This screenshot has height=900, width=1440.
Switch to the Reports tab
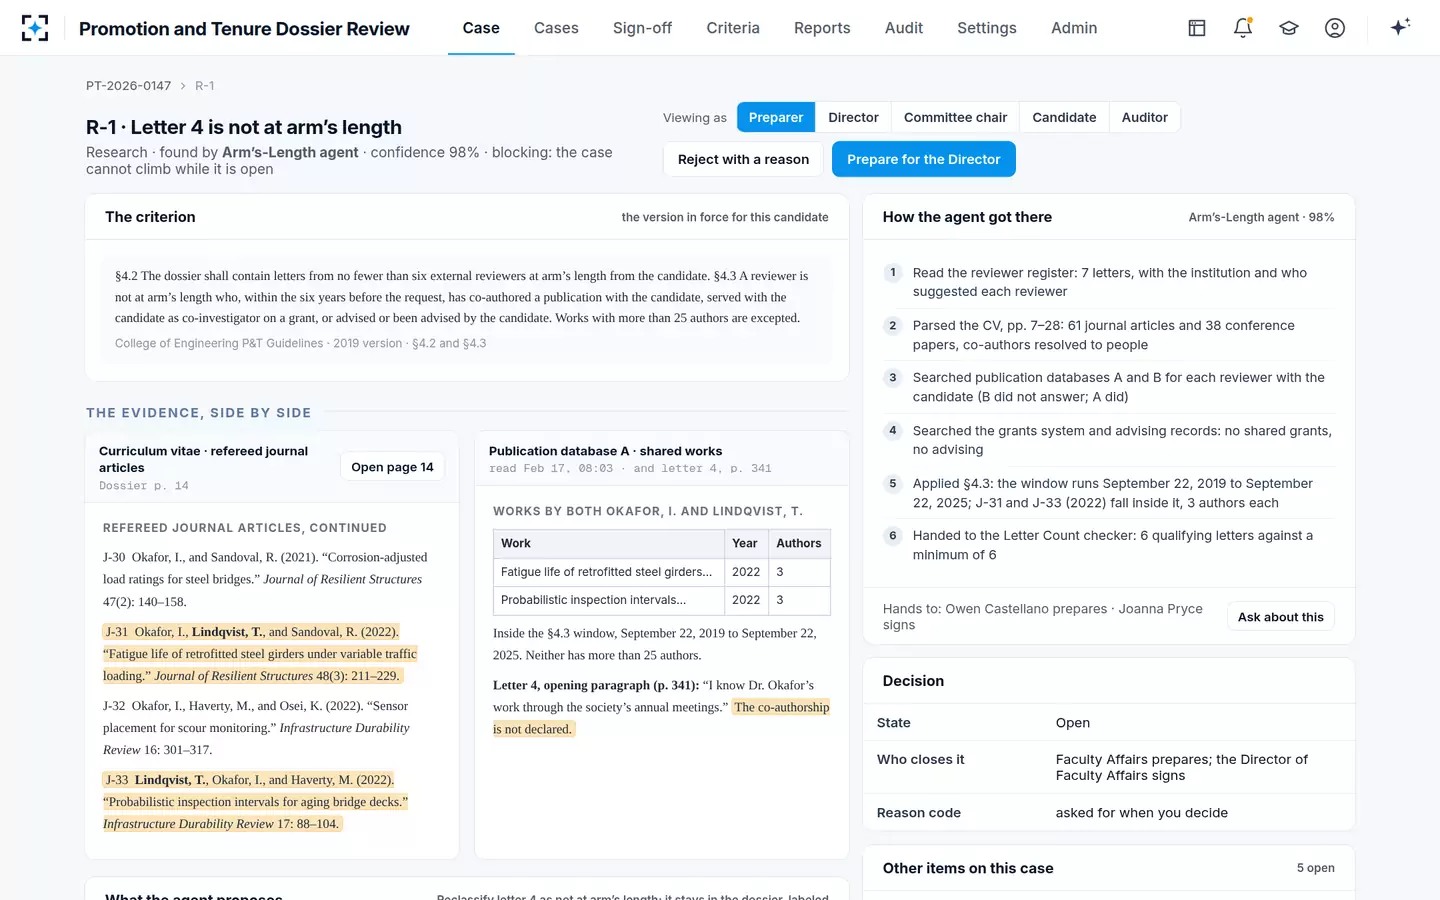[x=822, y=28]
